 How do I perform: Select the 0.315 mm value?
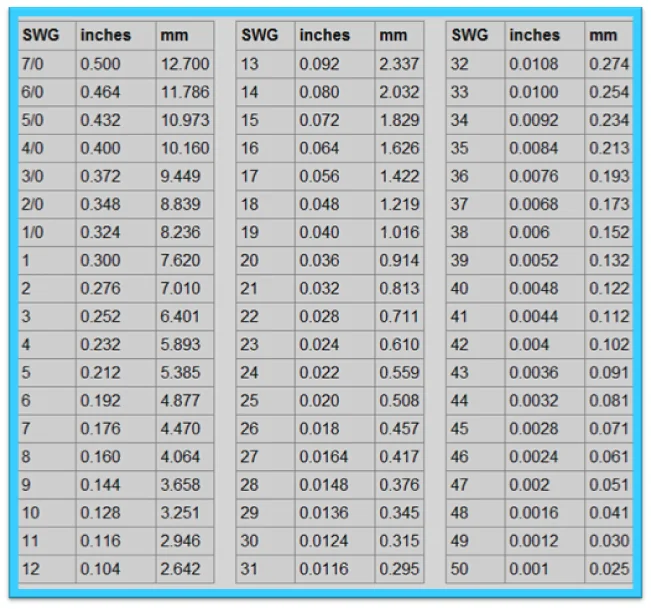click(x=399, y=541)
